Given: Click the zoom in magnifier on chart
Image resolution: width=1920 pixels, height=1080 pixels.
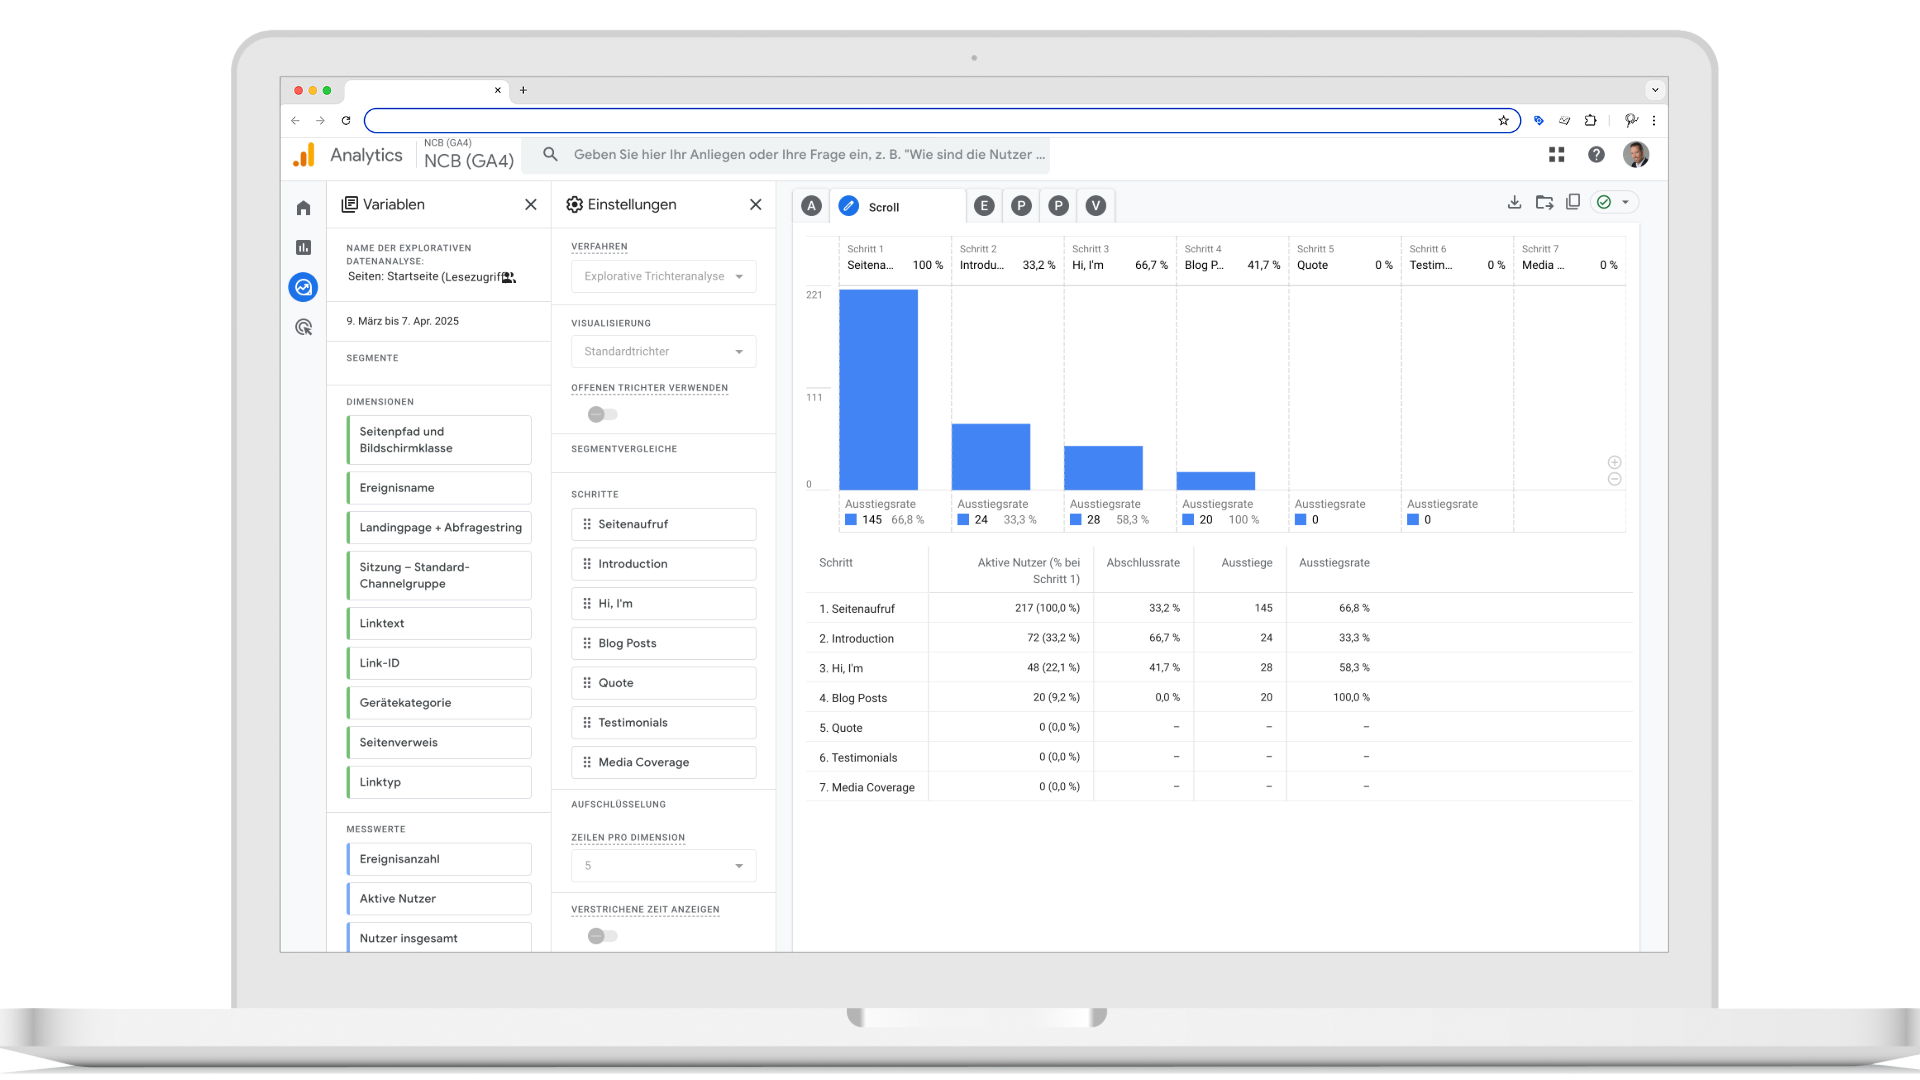Looking at the screenshot, I should [x=1614, y=462].
